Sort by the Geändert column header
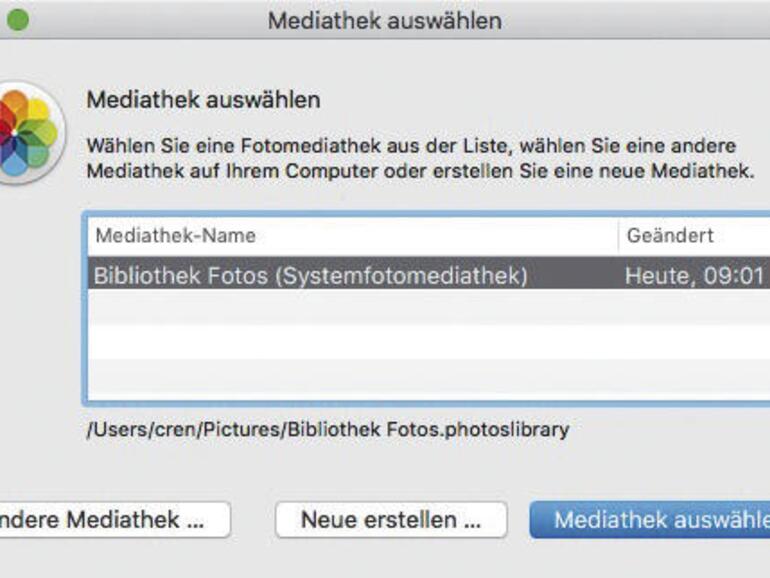The image size is (770, 578). click(670, 236)
